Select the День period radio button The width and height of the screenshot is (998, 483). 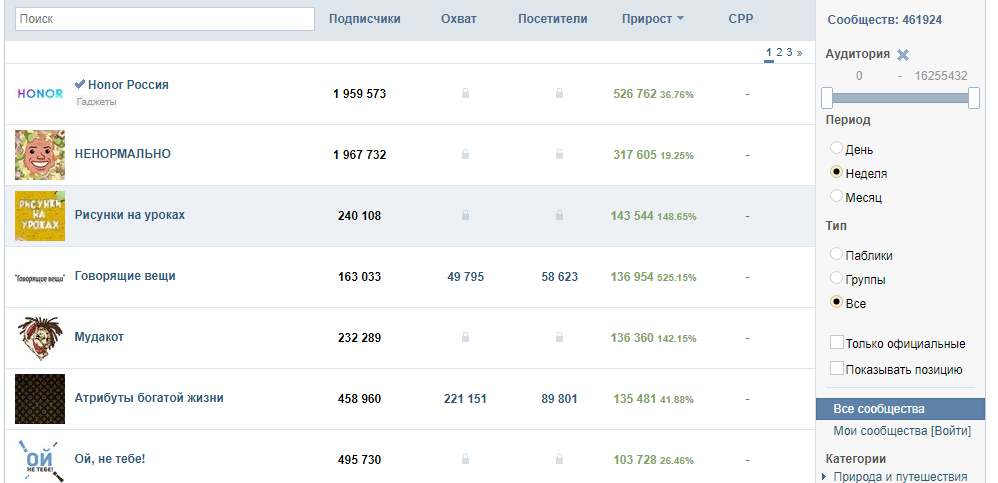point(836,148)
